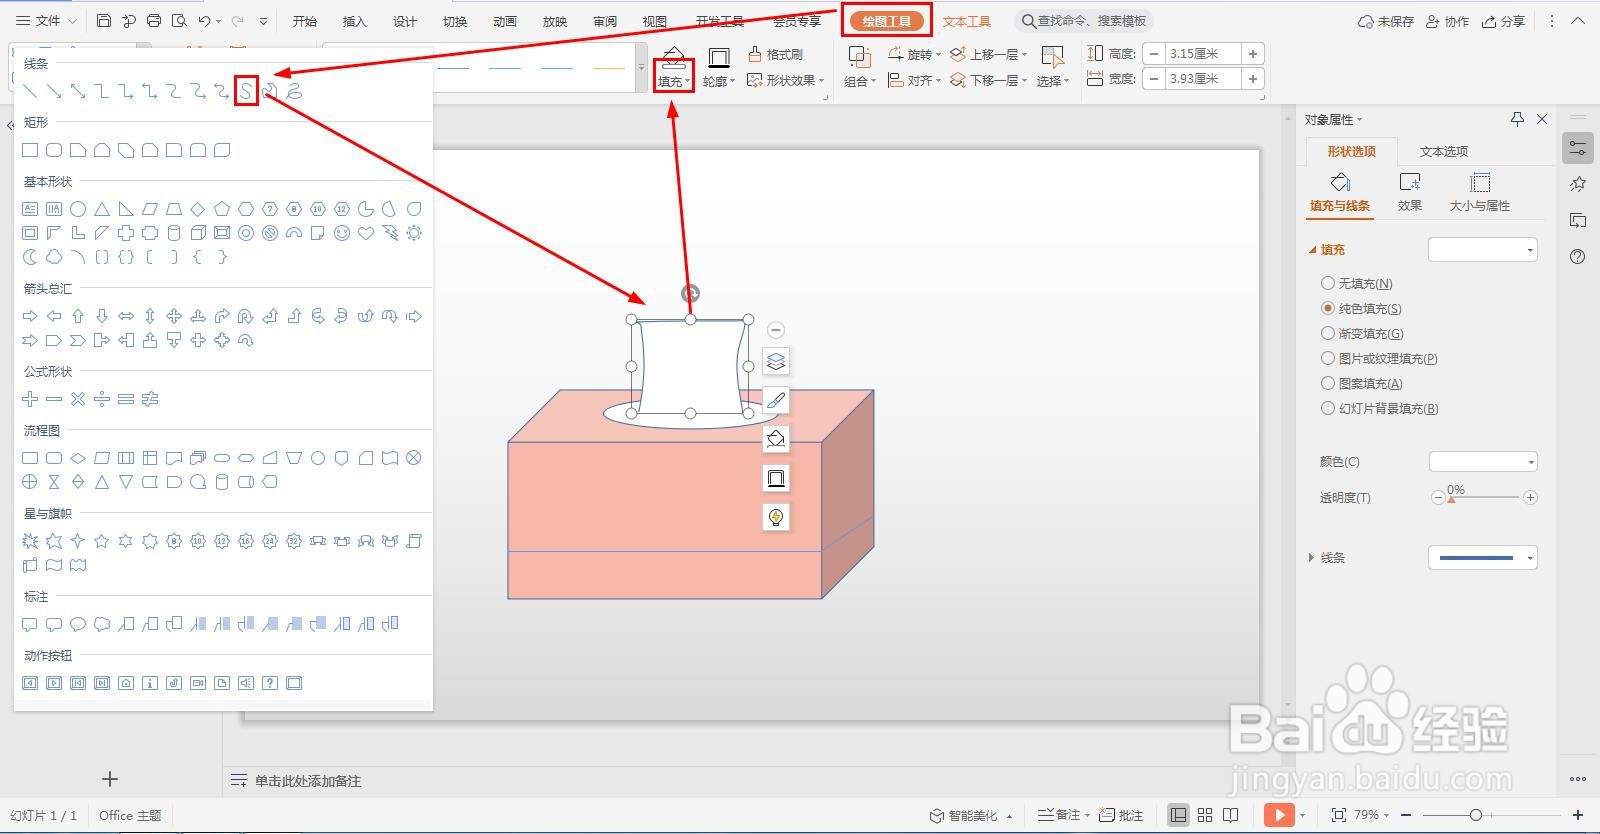Open the 形状效果 dropdown
Screen dimensions: 1600x834
coord(786,80)
